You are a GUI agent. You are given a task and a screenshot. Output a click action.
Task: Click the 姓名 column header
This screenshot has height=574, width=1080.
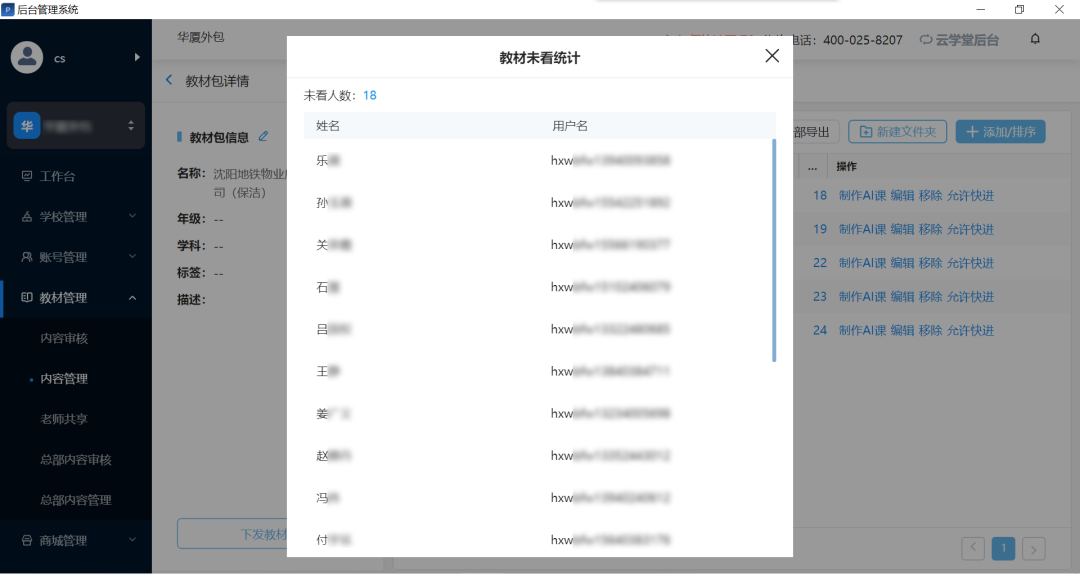point(328,125)
